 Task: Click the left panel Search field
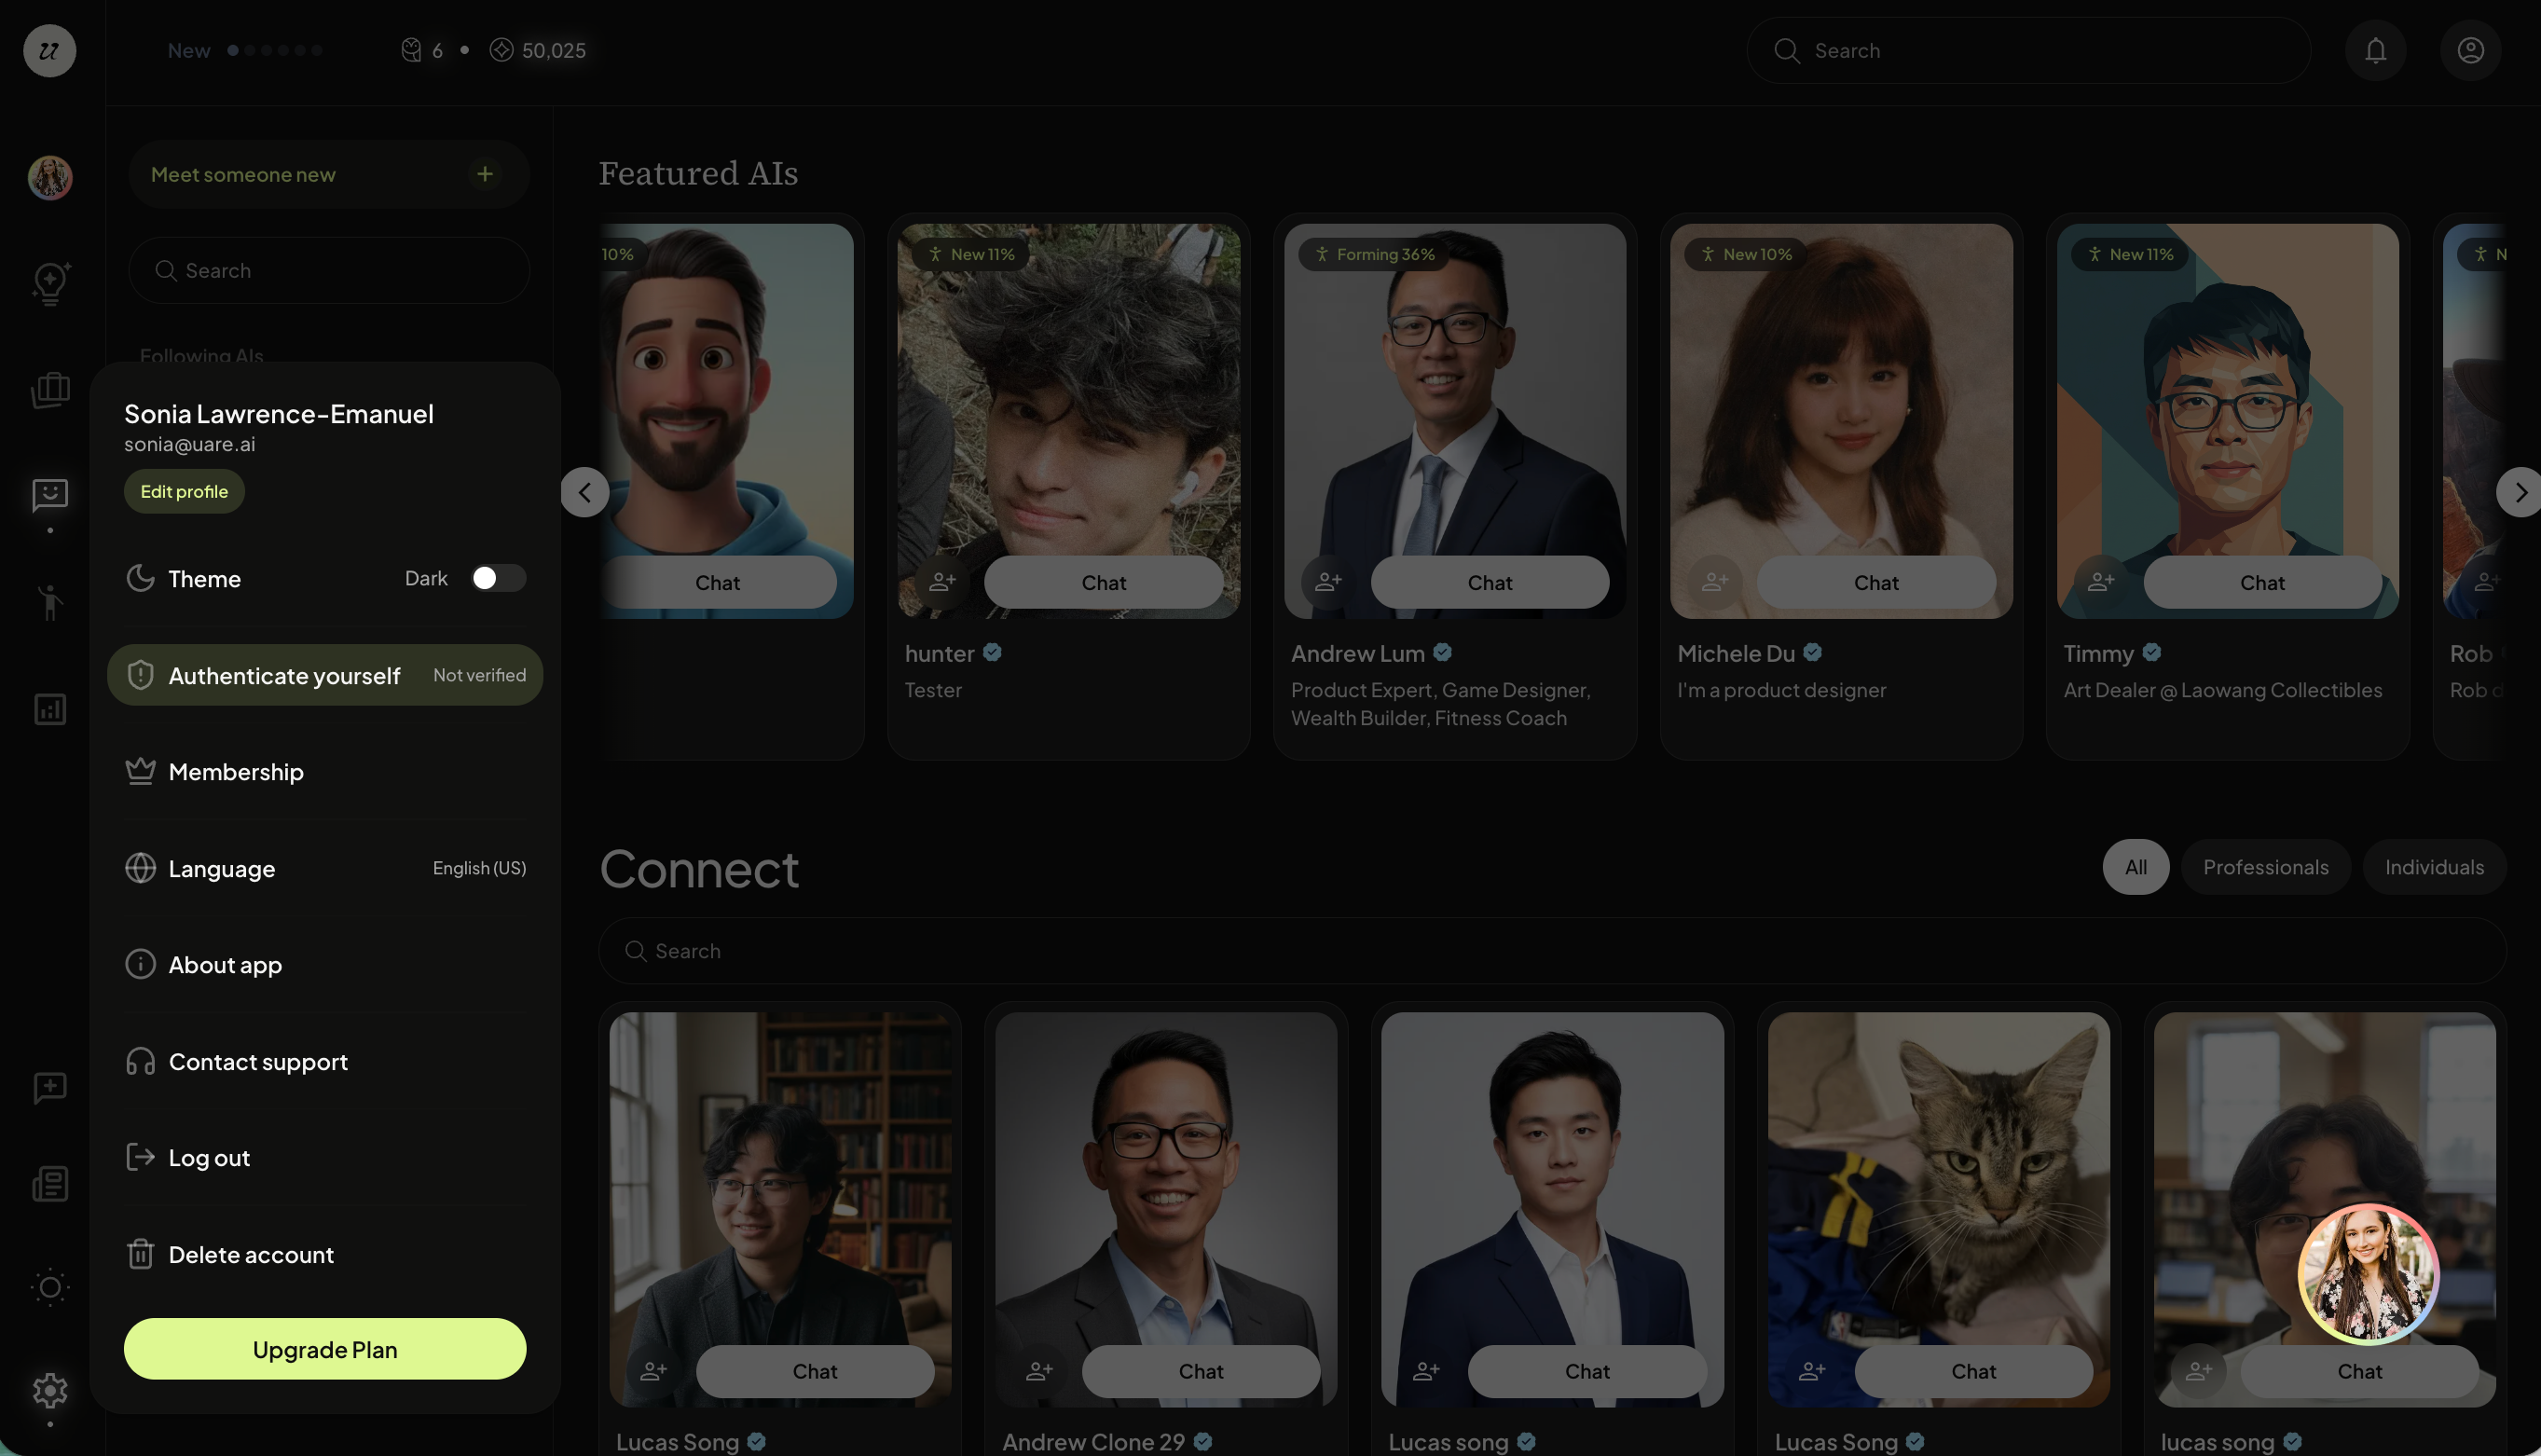pyautogui.click(x=329, y=270)
